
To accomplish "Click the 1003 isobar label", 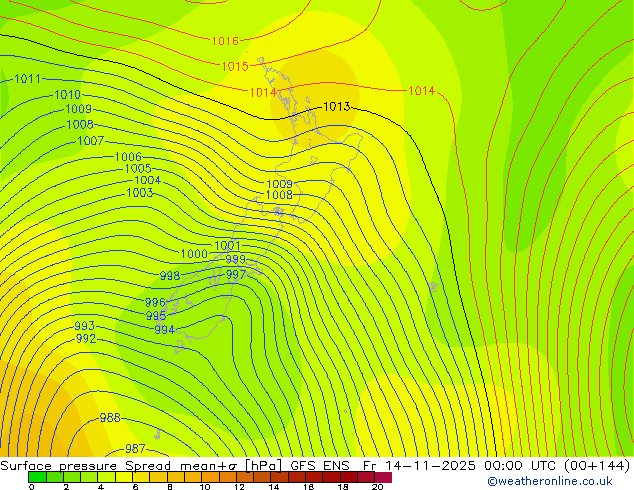I will click(140, 192).
